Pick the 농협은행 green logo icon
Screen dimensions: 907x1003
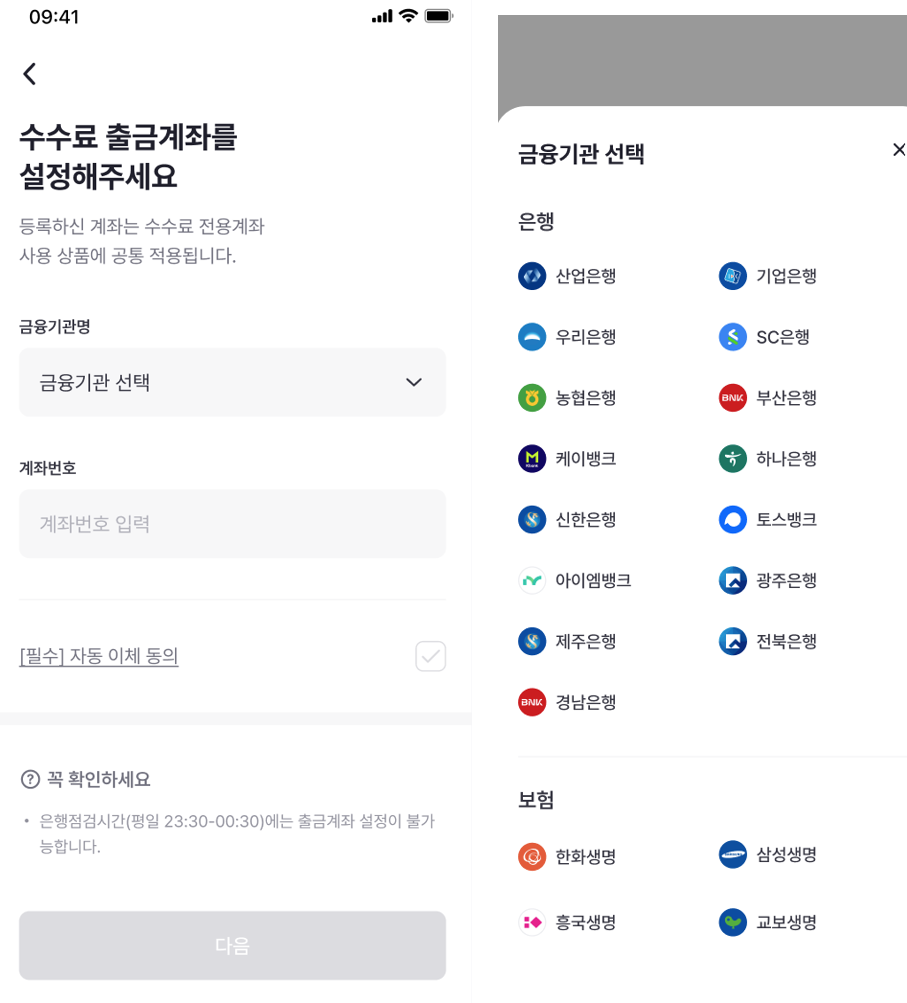click(532, 398)
